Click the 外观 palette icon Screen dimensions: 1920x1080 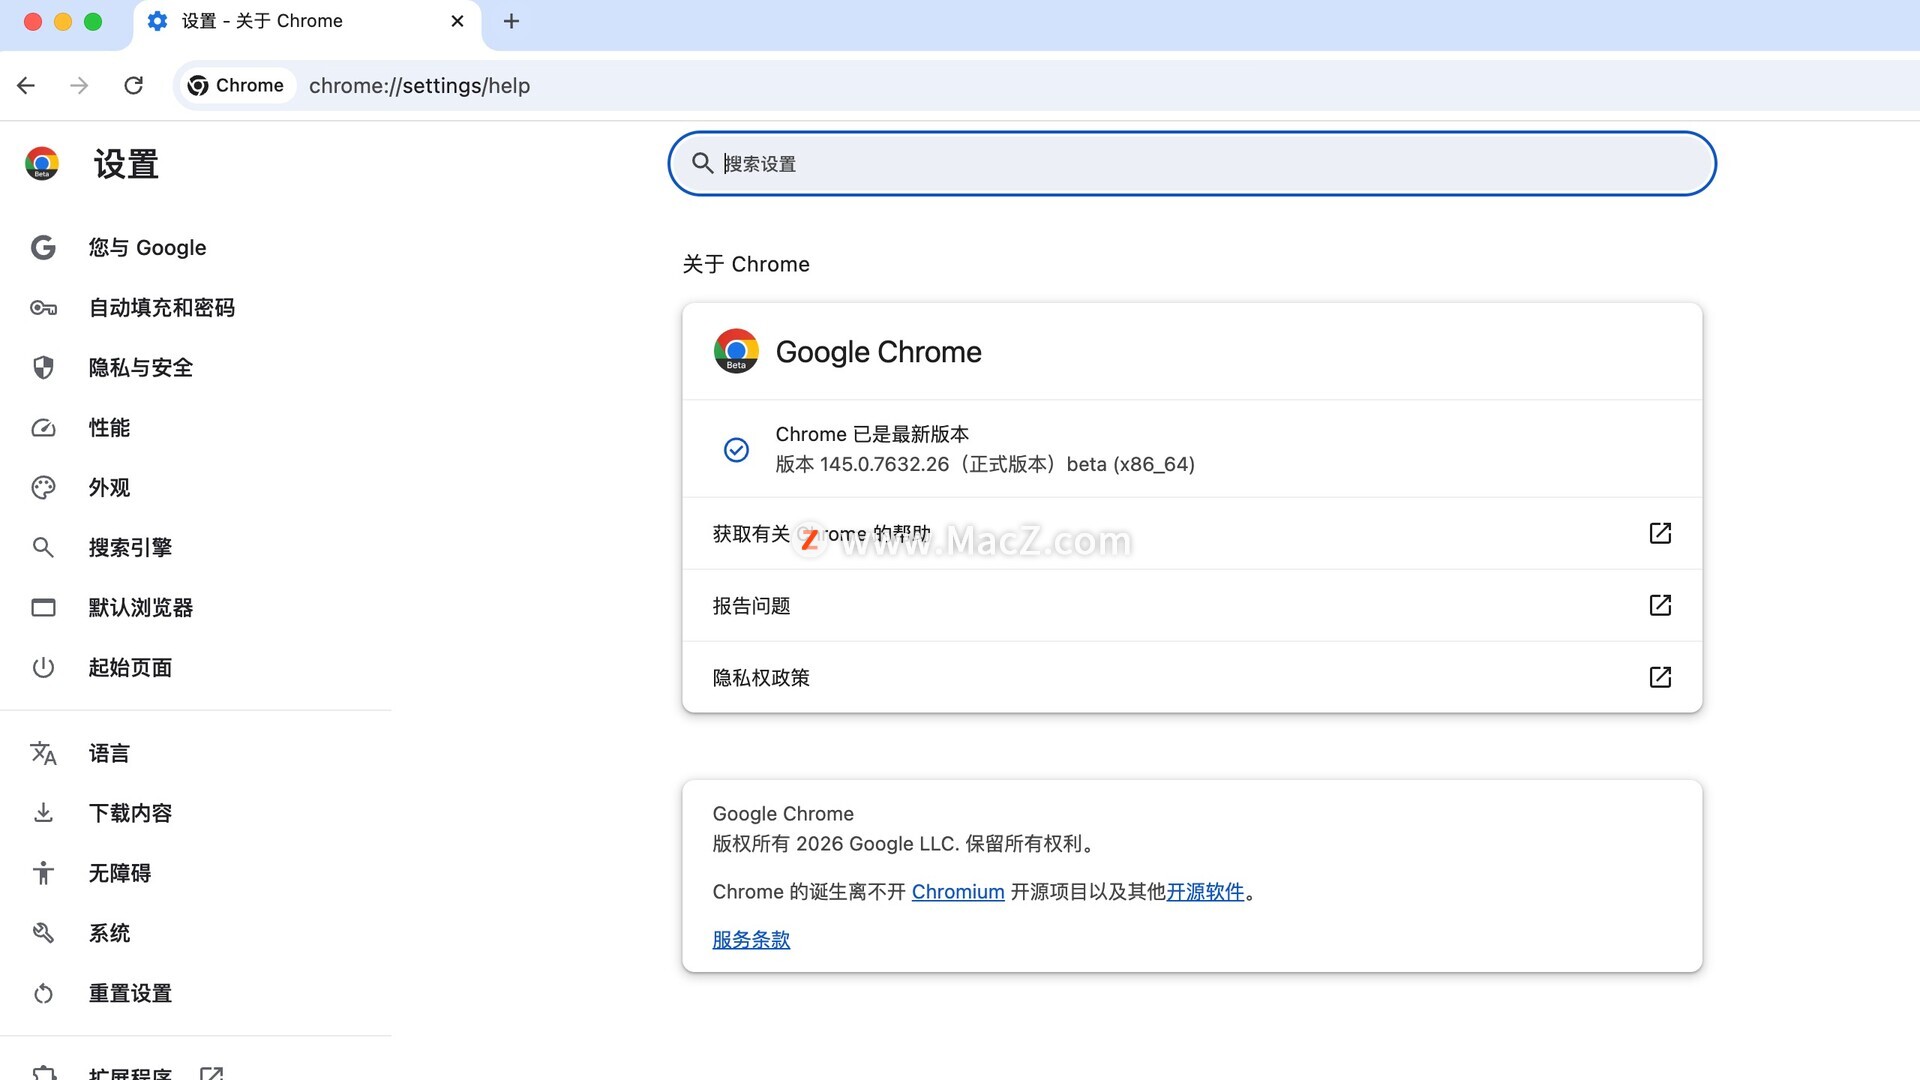pyautogui.click(x=43, y=488)
